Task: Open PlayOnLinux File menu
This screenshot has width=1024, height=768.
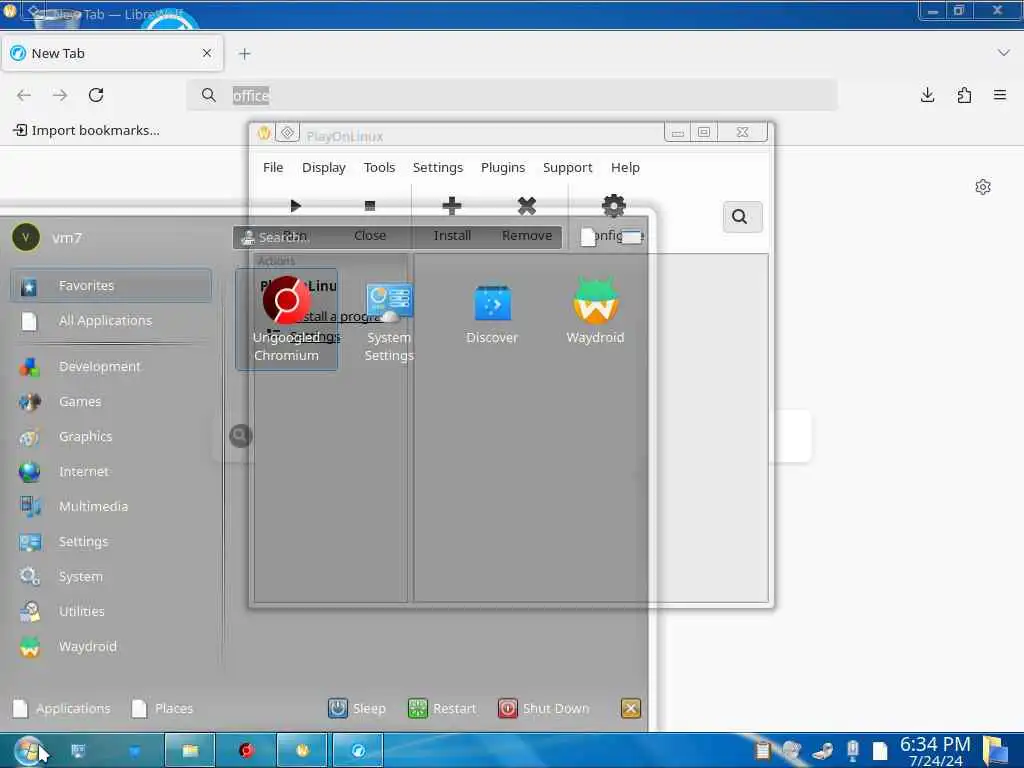Action: pos(273,168)
